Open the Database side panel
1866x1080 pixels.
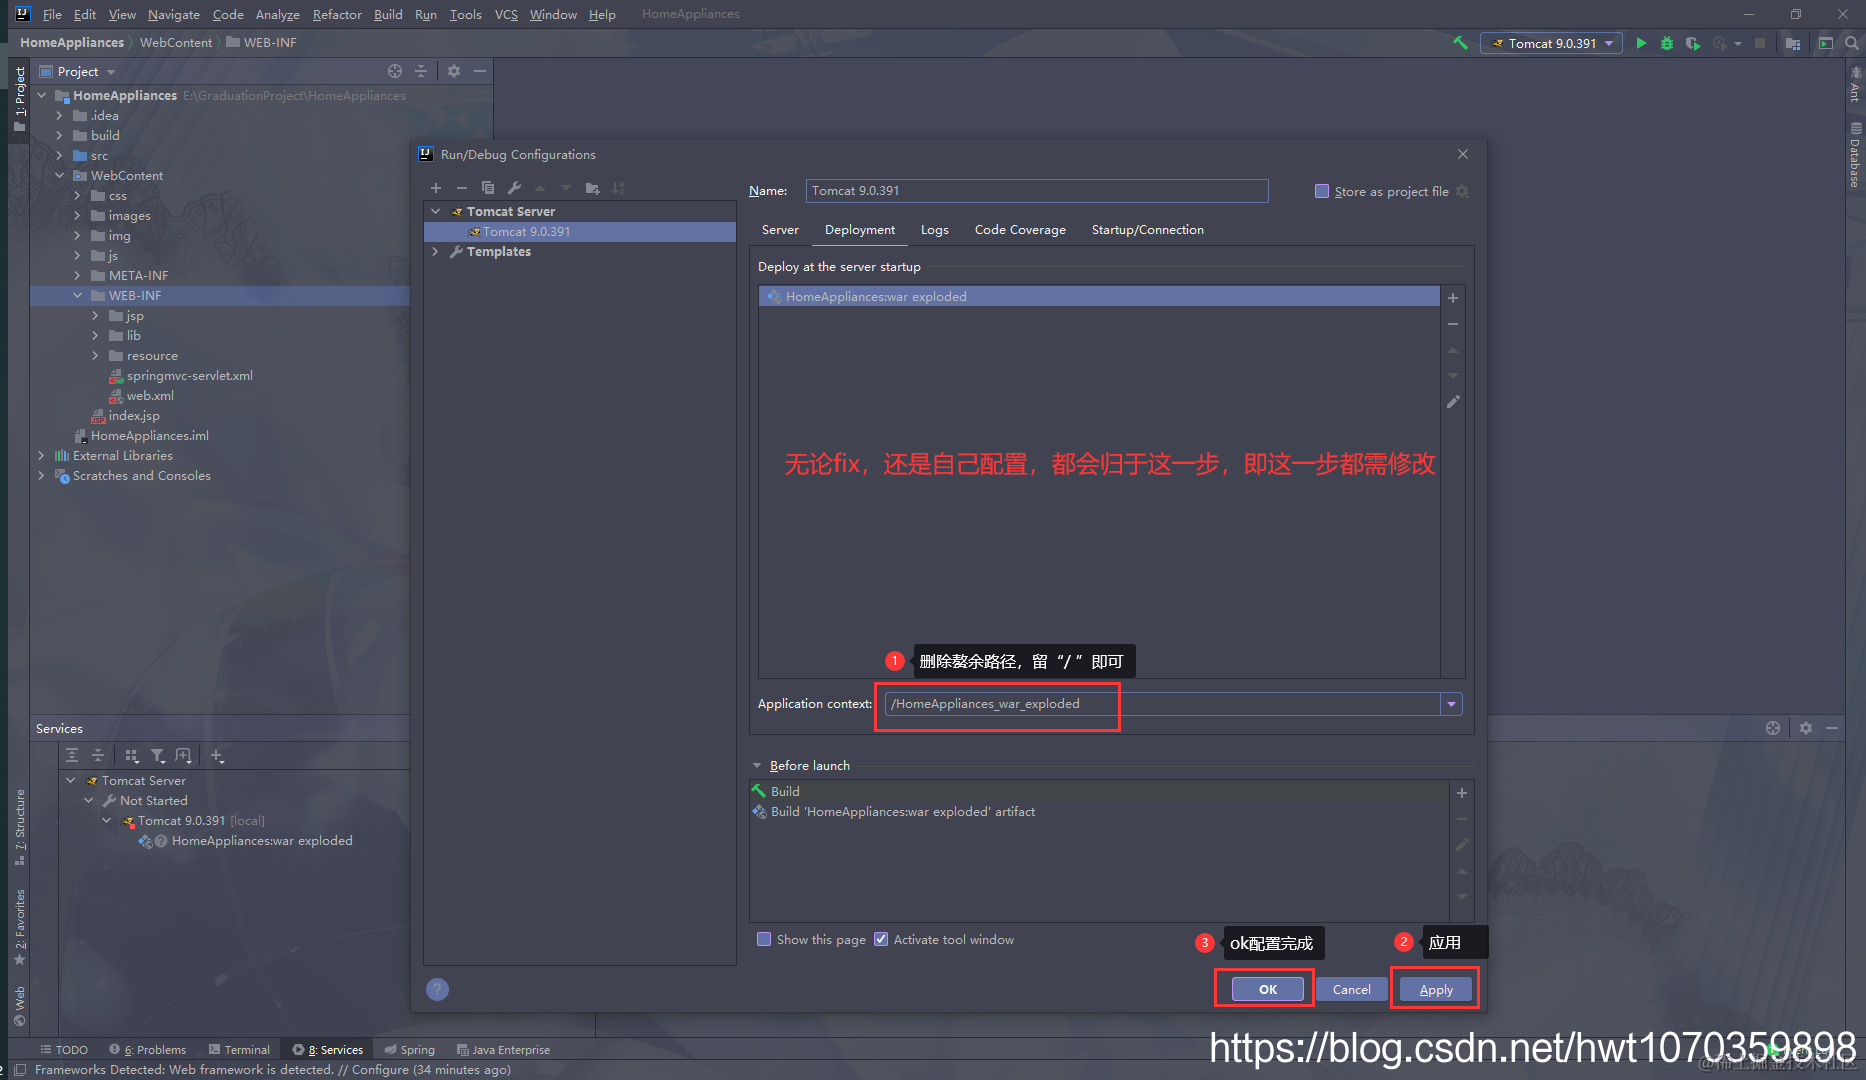click(x=1855, y=155)
